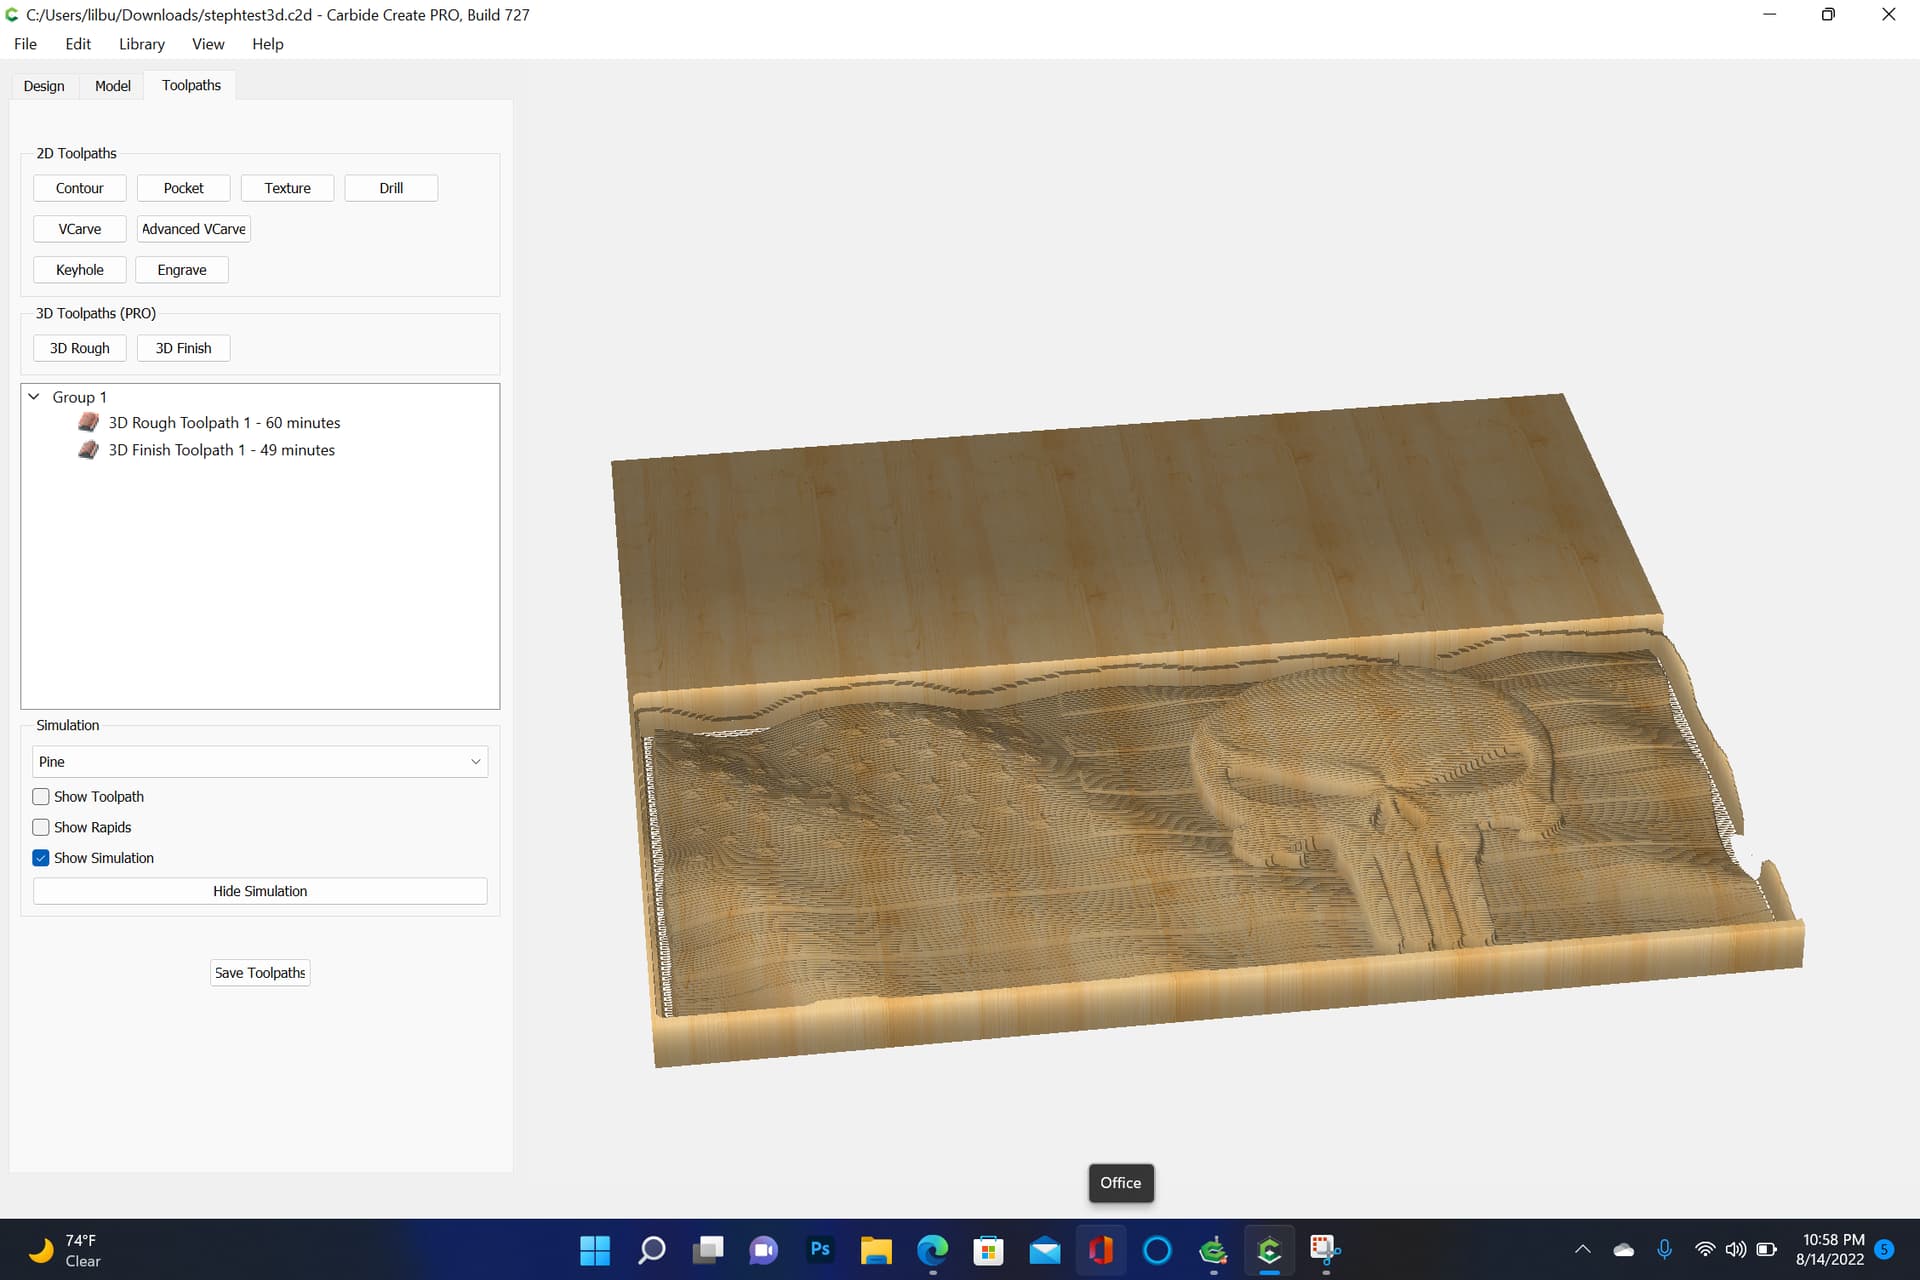Image resolution: width=1920 pixels, height=1280 pixels.
Task: Show hidden system tray icons
Action: tap(1582, 1249)
